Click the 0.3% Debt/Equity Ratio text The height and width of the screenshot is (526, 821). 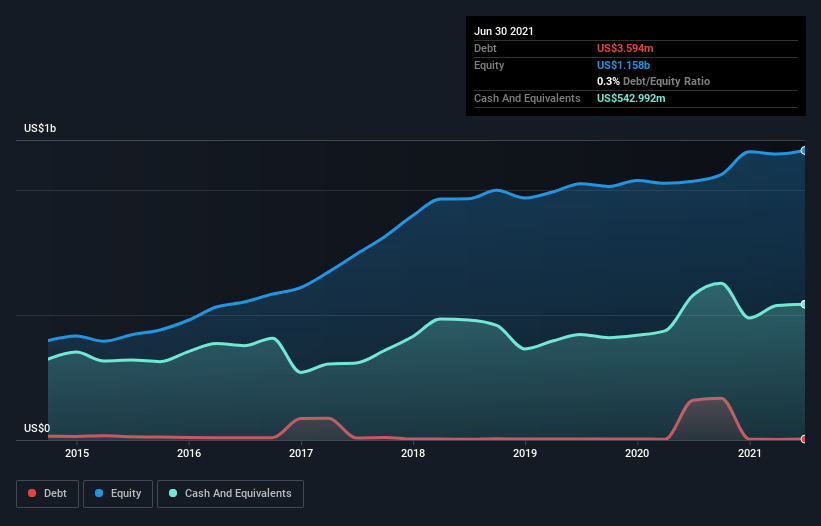click(653, 82)
